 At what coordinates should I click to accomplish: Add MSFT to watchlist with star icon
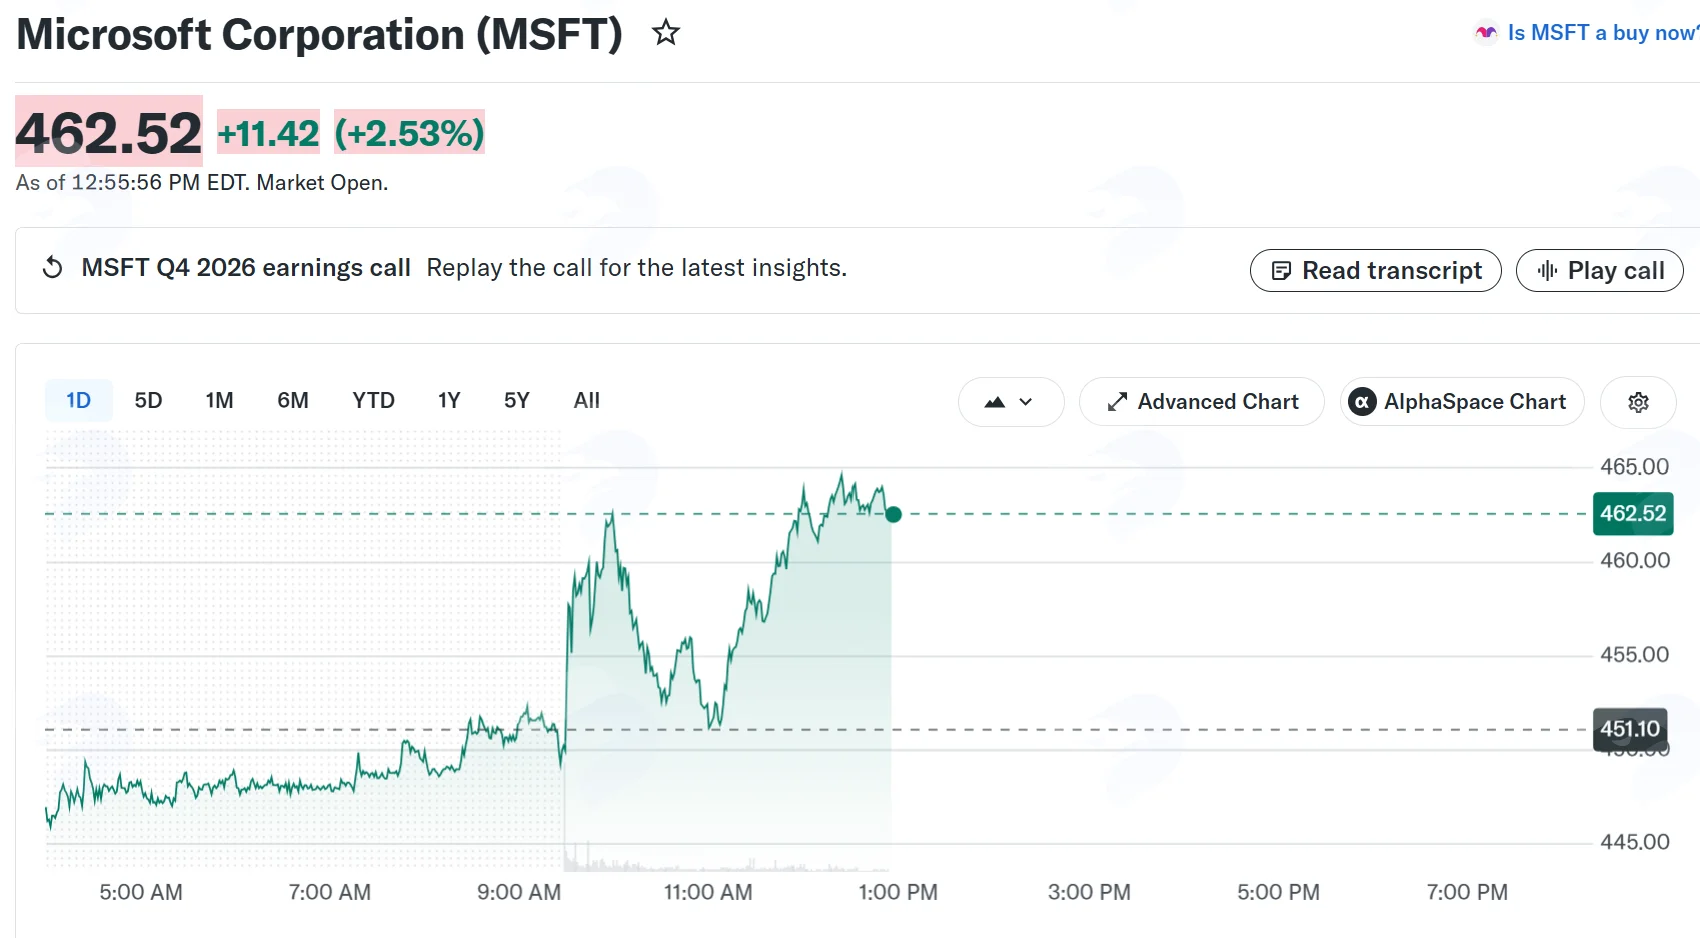[x=666, y=33]
